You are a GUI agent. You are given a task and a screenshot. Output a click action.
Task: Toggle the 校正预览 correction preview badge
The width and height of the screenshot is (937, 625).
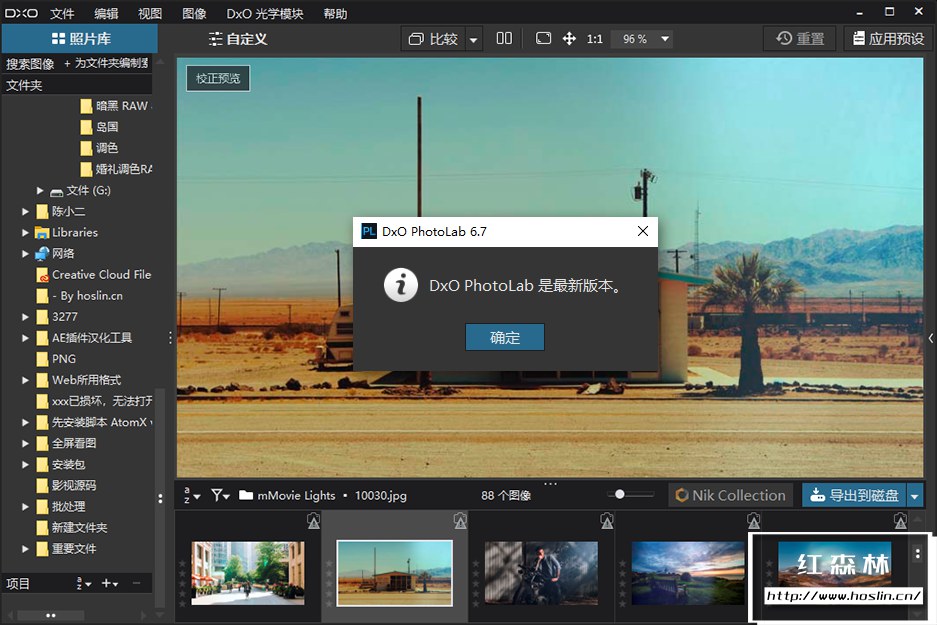pos(218,78)
